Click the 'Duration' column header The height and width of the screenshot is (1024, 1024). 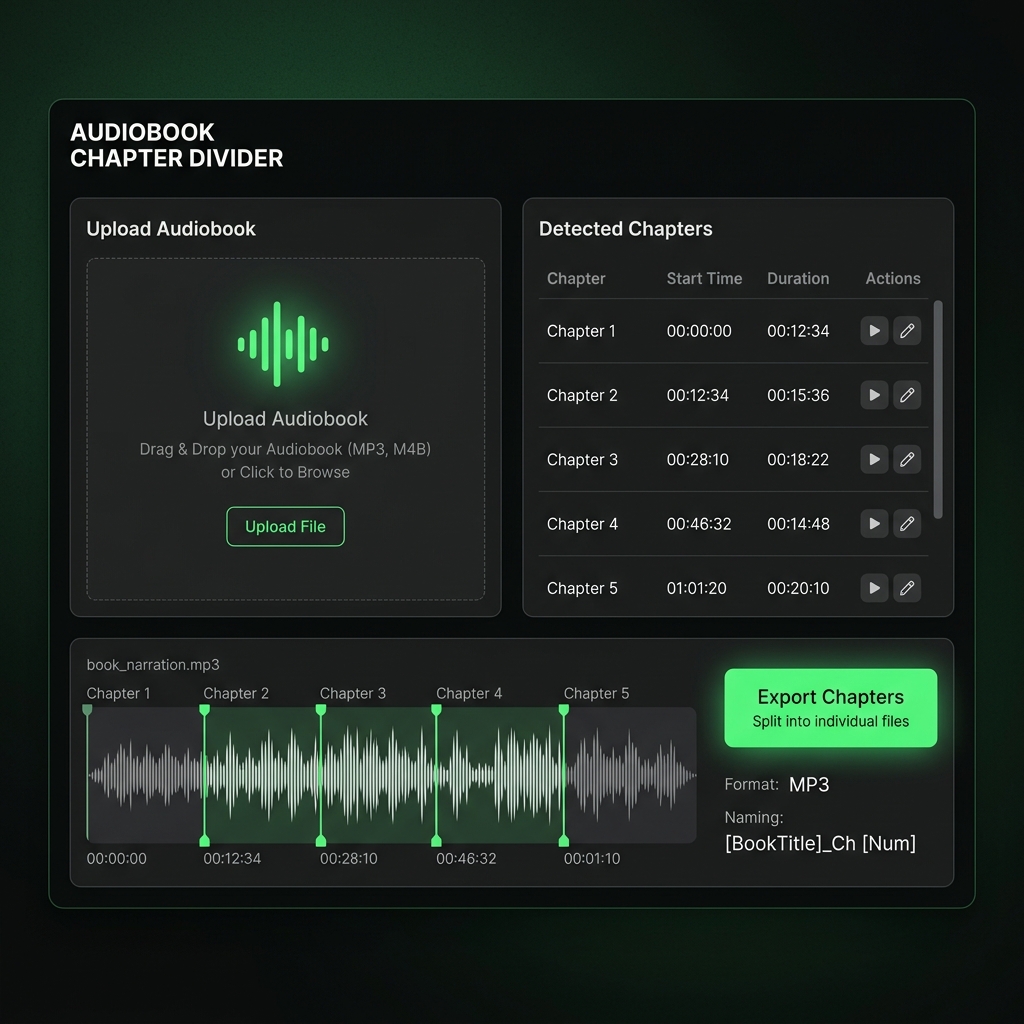(798, 279)
